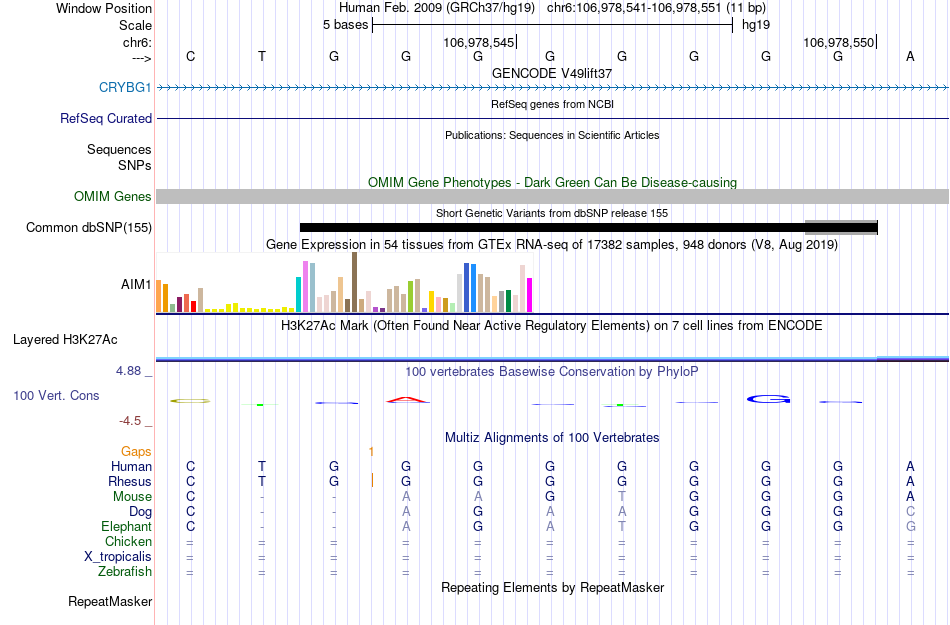Click the Human species label
This screenshot has width=950, height=625.
(x=131, y=466)
